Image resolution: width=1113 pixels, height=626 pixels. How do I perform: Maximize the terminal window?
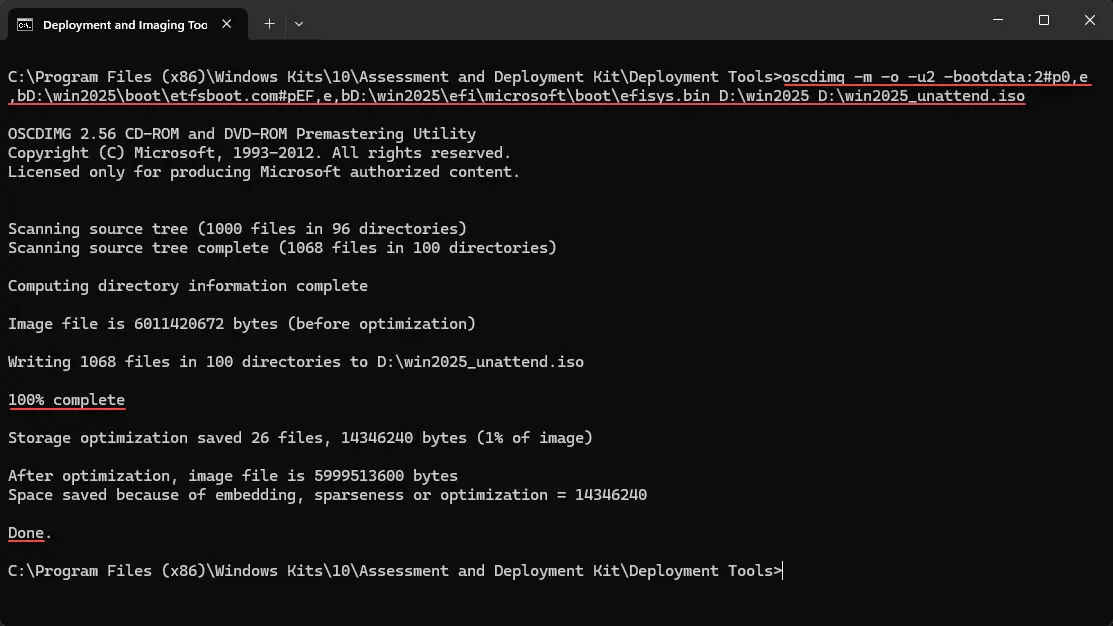1043,20
